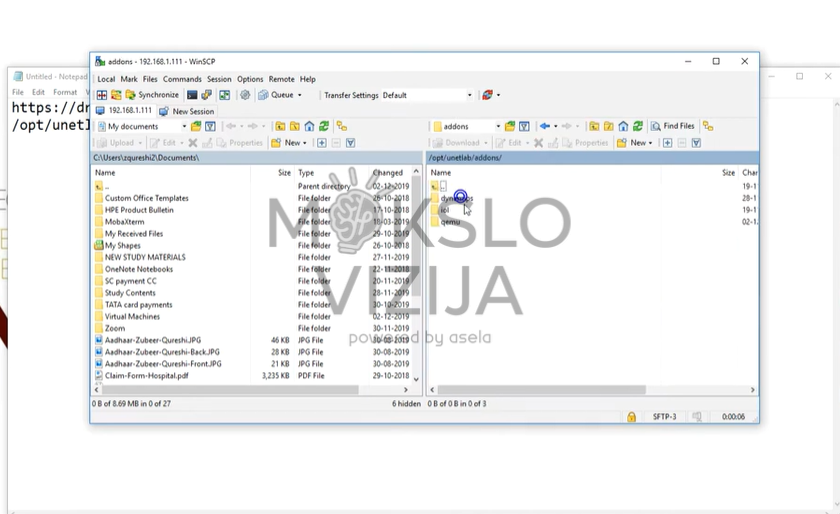Open the remote Back history dropdown arrow
Viewport: 840px width, 514px height.
(556, 126)
